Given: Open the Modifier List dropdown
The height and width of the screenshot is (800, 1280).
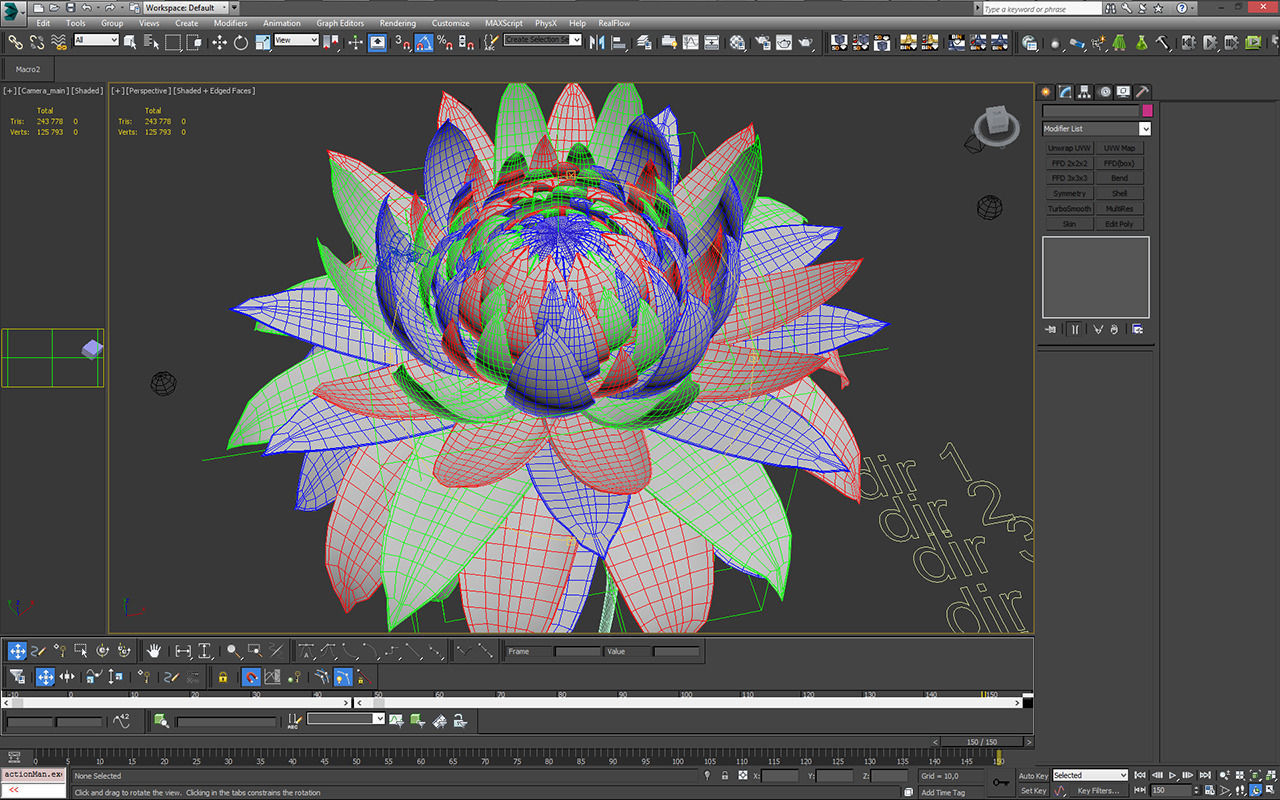Looking at the screenshot, I should [1096, 128].
